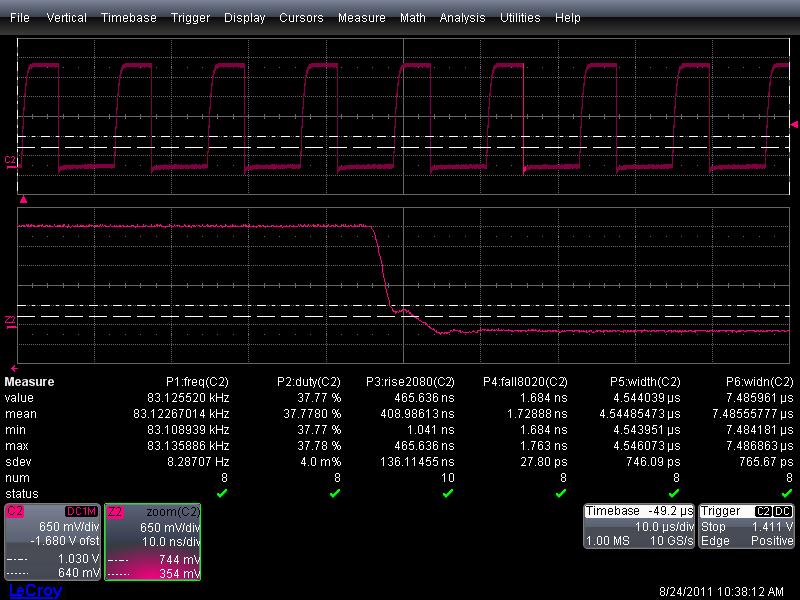Open the Cursors menu options

[301, 17]
